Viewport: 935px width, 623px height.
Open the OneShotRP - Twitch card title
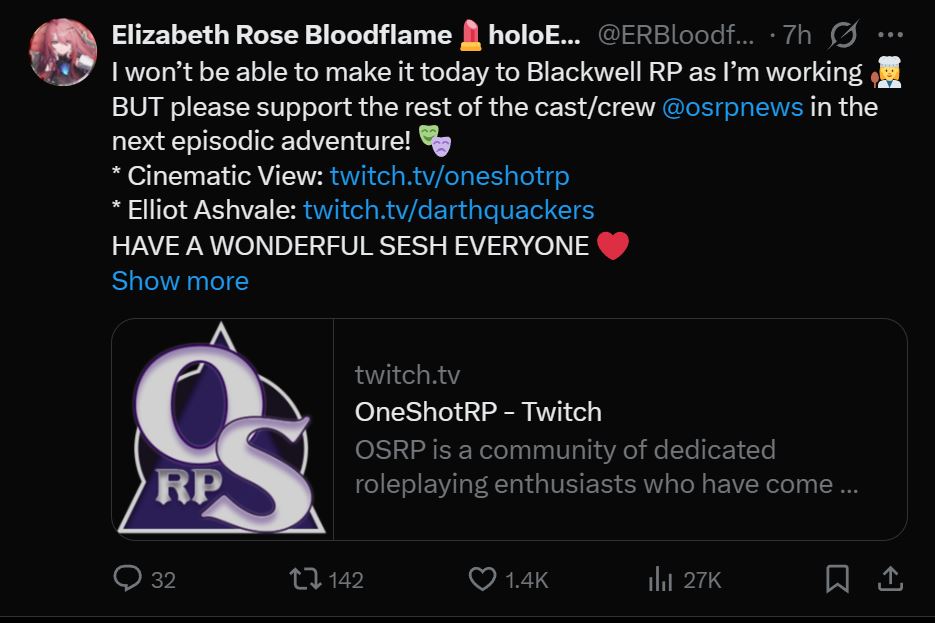[x=478, y=412]
